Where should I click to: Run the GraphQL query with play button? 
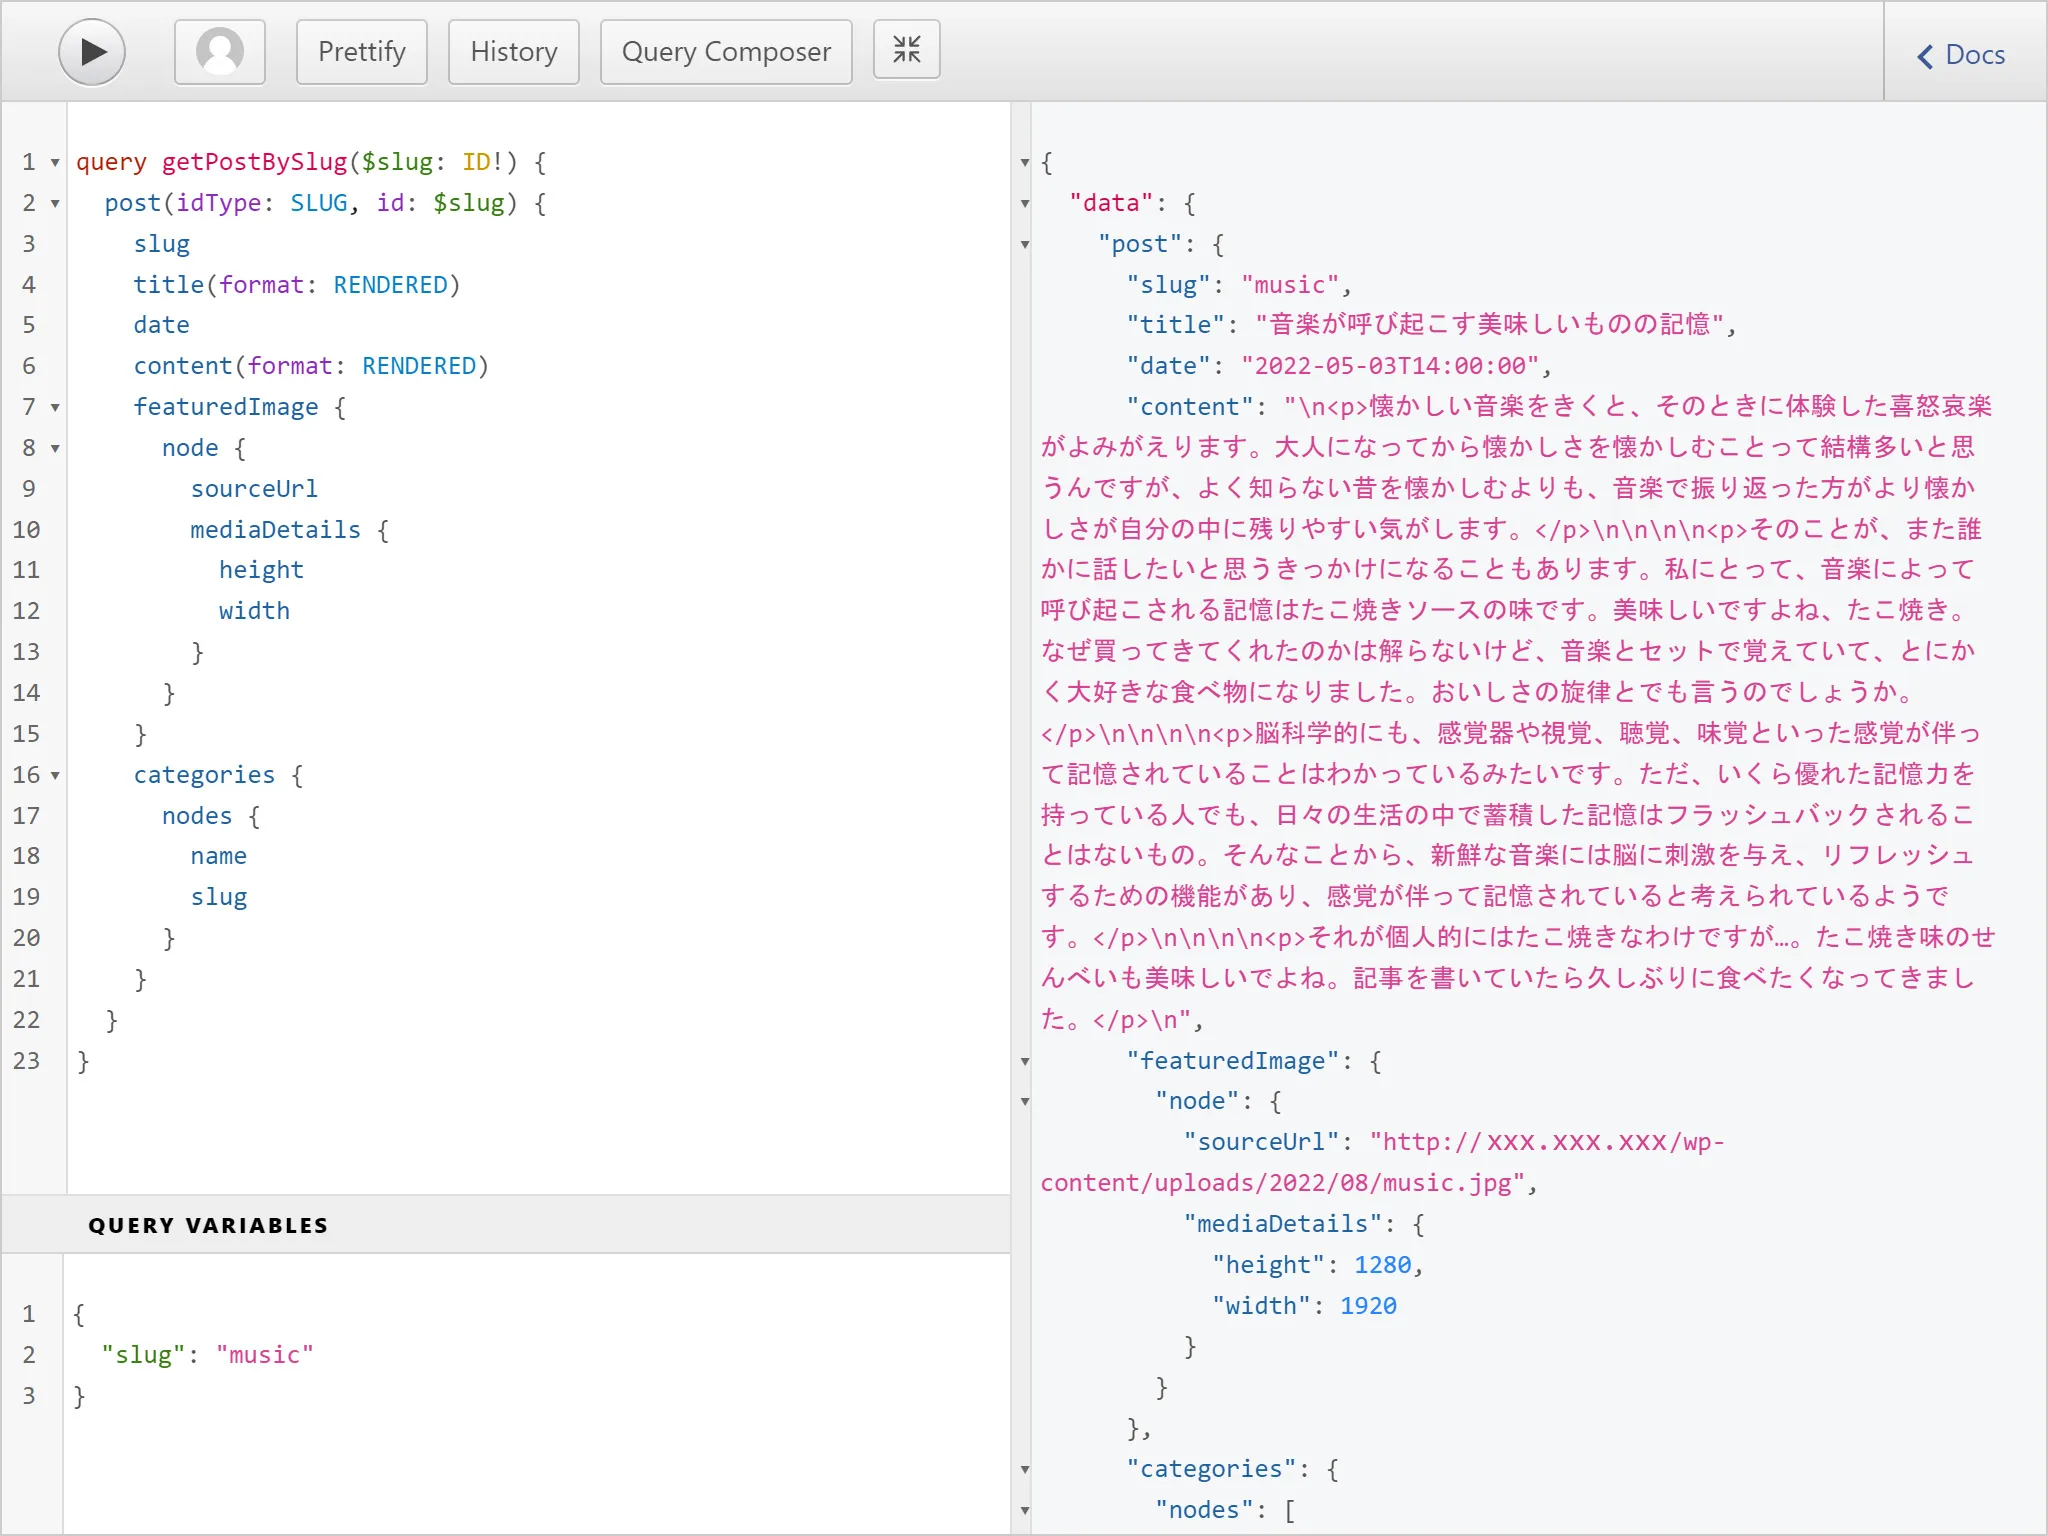tap(91, 52)
